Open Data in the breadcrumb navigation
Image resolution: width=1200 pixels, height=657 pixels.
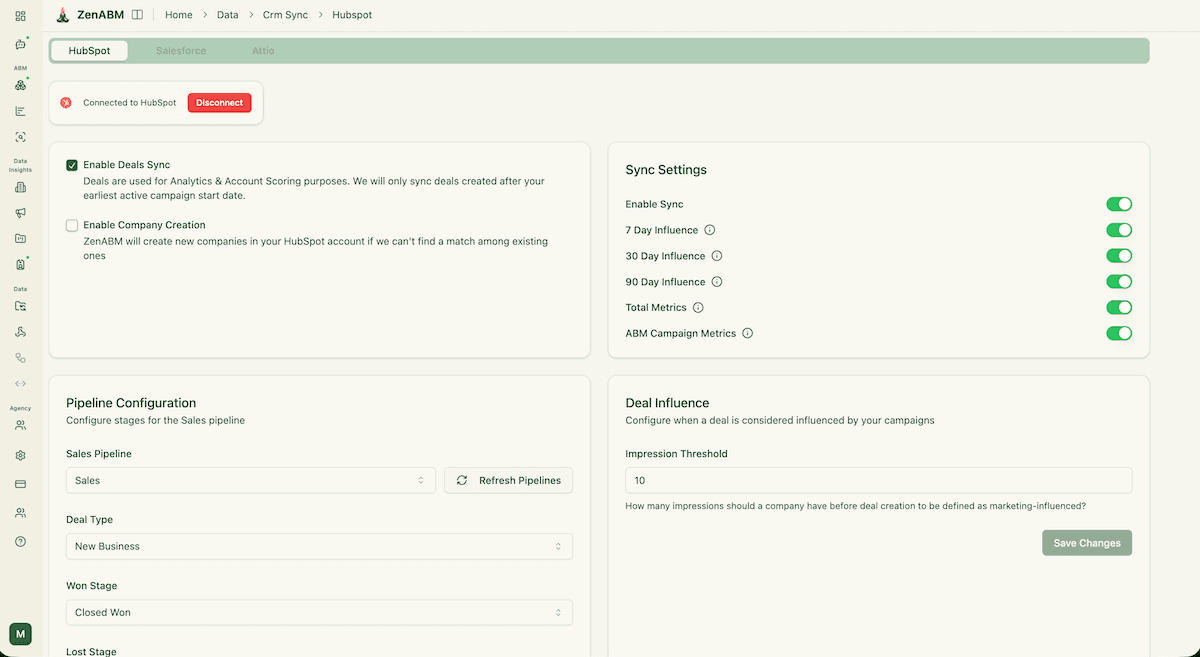click(x=227, y=15)
